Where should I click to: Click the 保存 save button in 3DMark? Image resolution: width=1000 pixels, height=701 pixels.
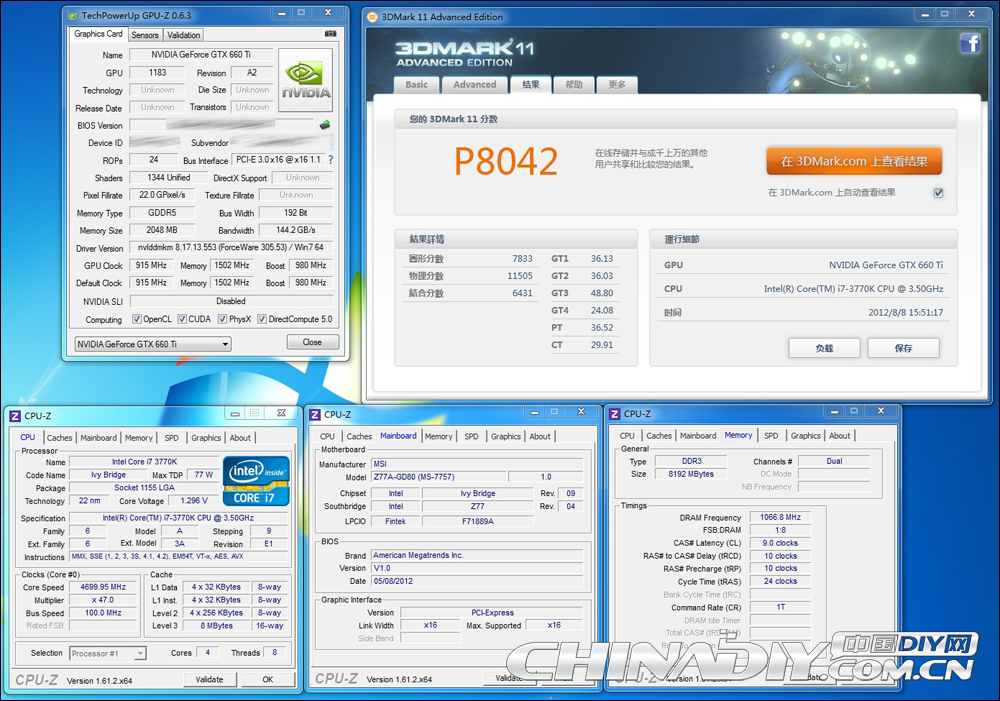point(903,348)
